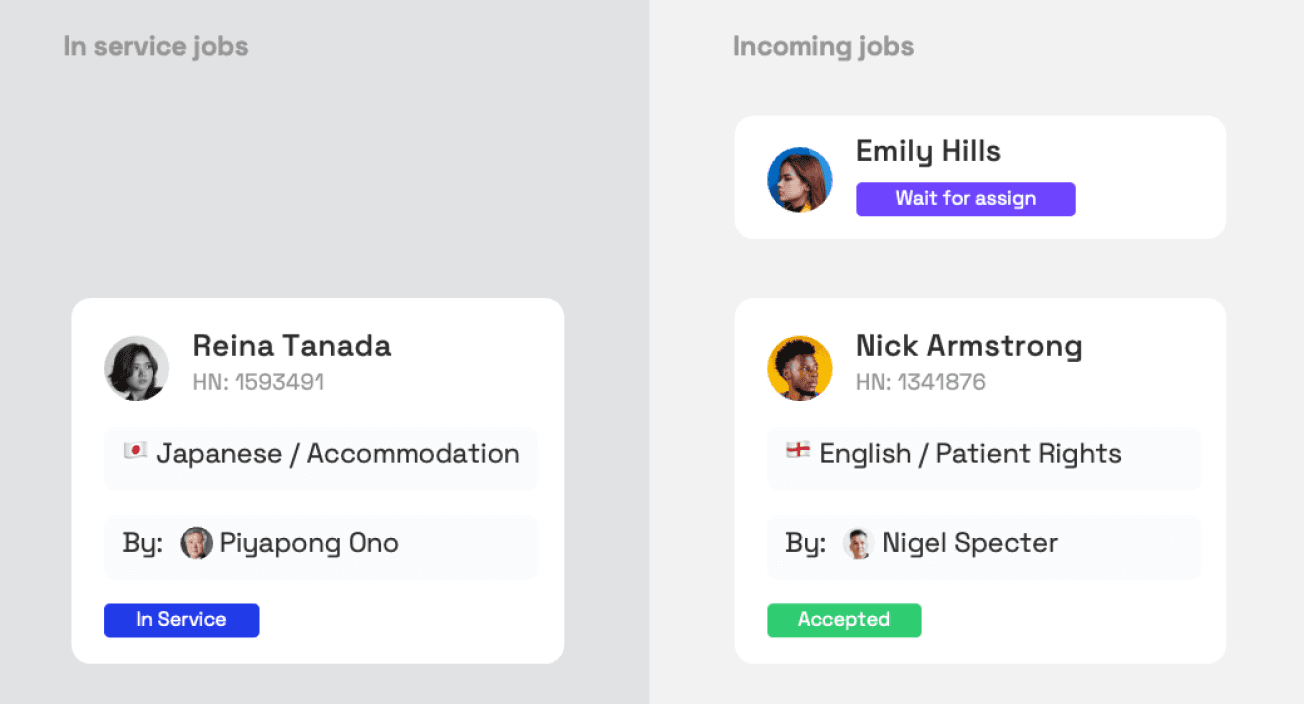Open the Nick Armstrong name link
Viewport: 1304px width, 704px height.
(x=969, y=346)
